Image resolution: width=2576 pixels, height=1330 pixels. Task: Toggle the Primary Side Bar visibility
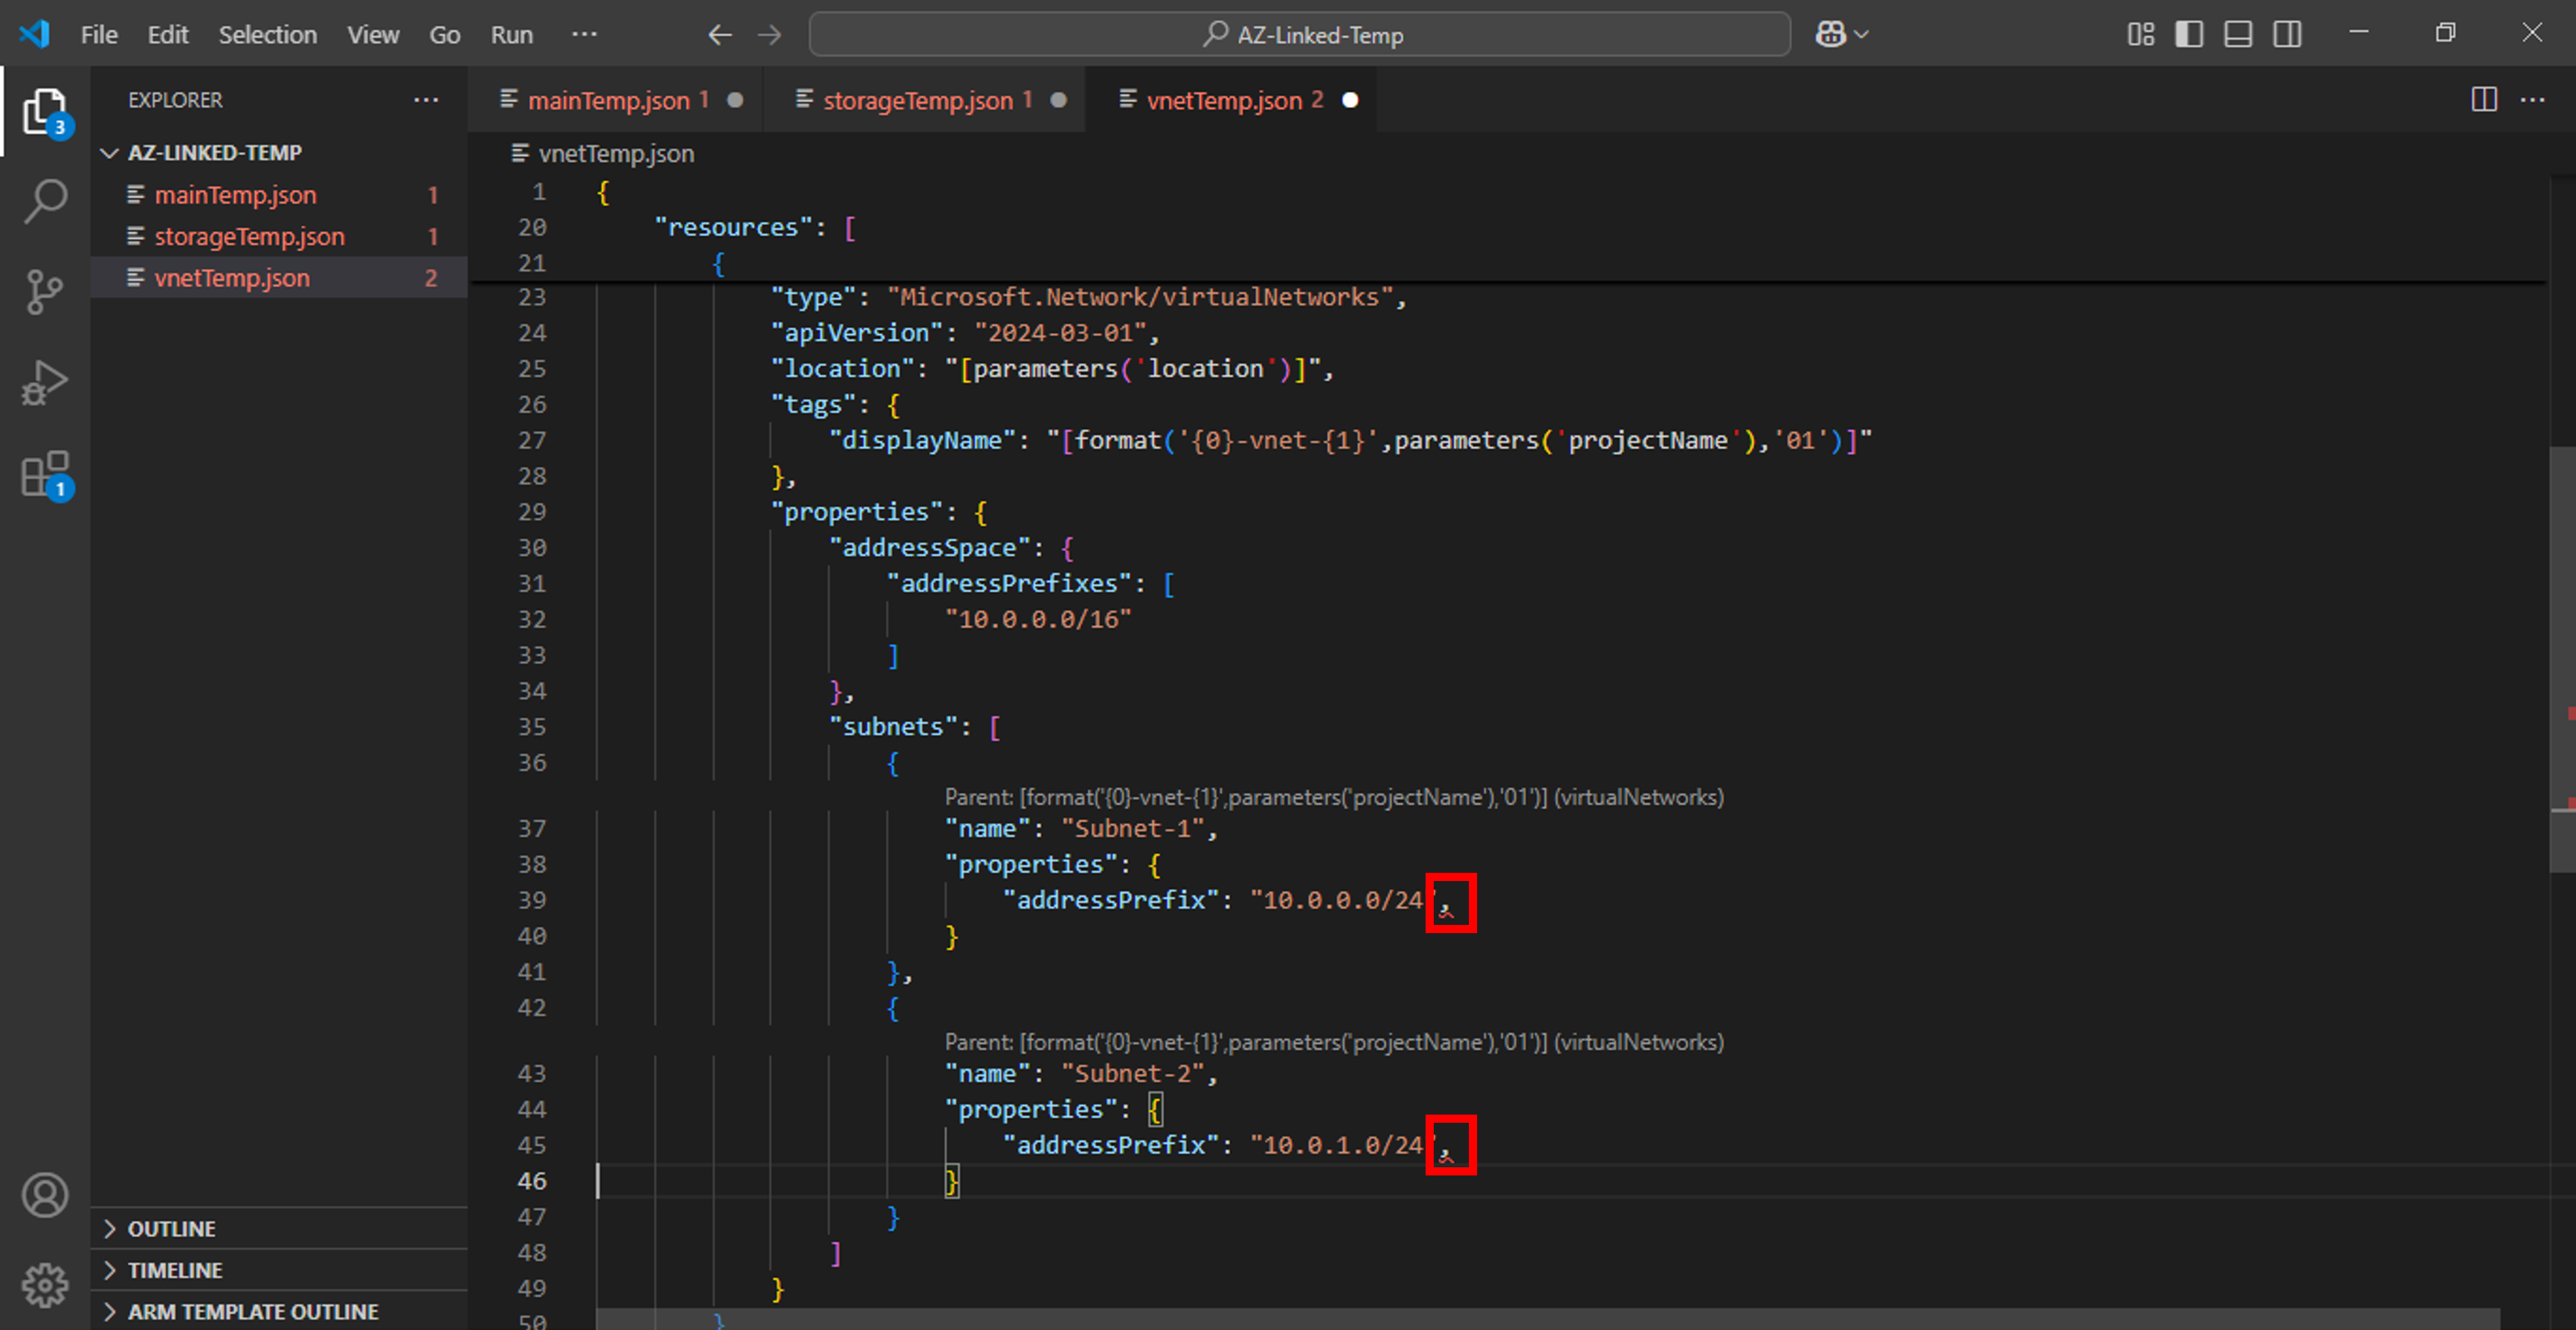coord(2189,33)
